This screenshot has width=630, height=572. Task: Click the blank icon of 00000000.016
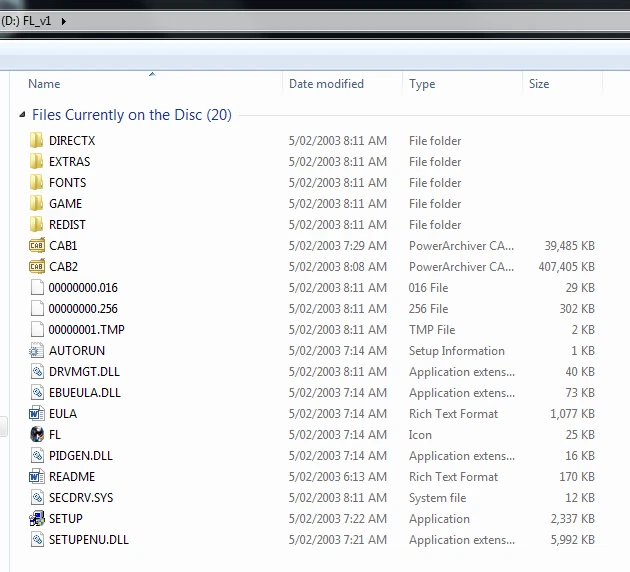point(37,288)
